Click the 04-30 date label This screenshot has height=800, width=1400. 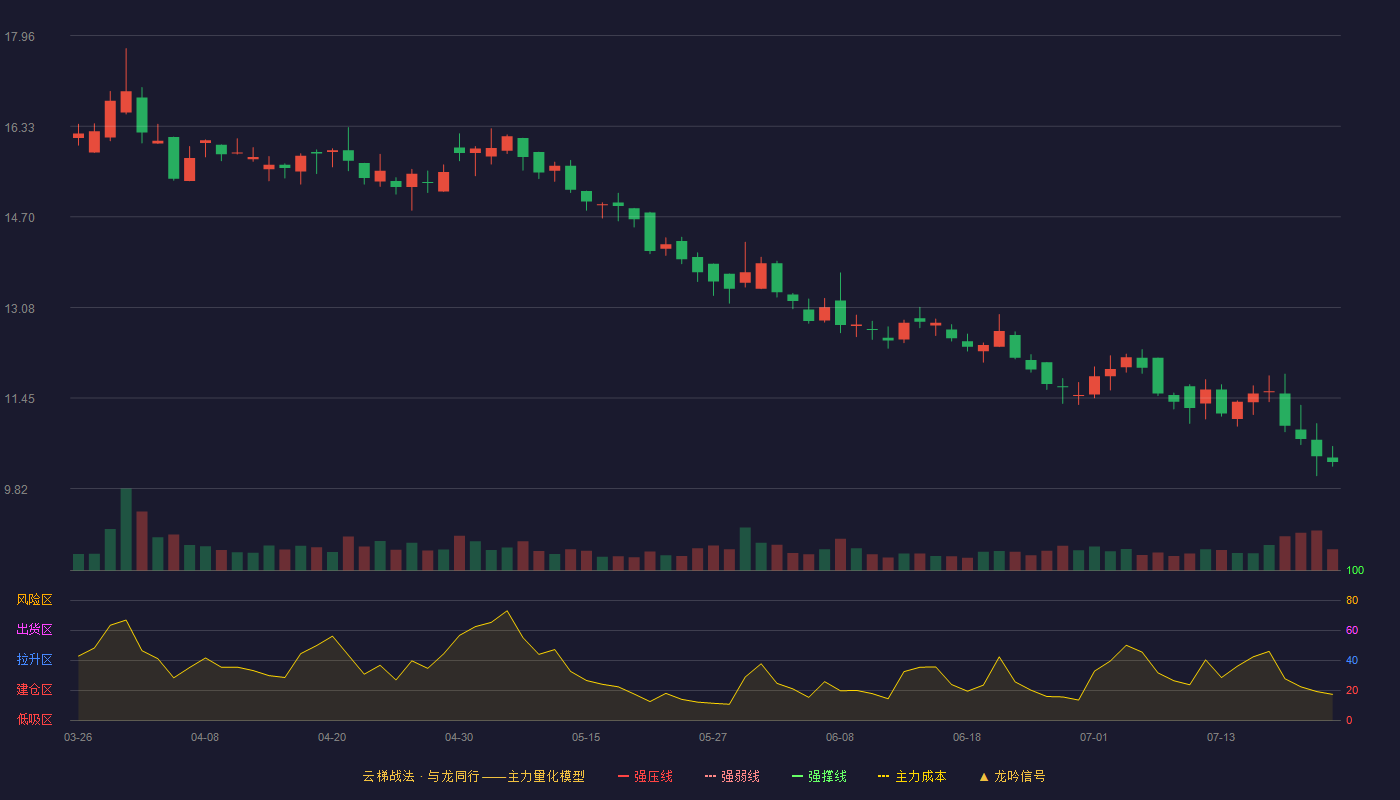pos(459,737)
